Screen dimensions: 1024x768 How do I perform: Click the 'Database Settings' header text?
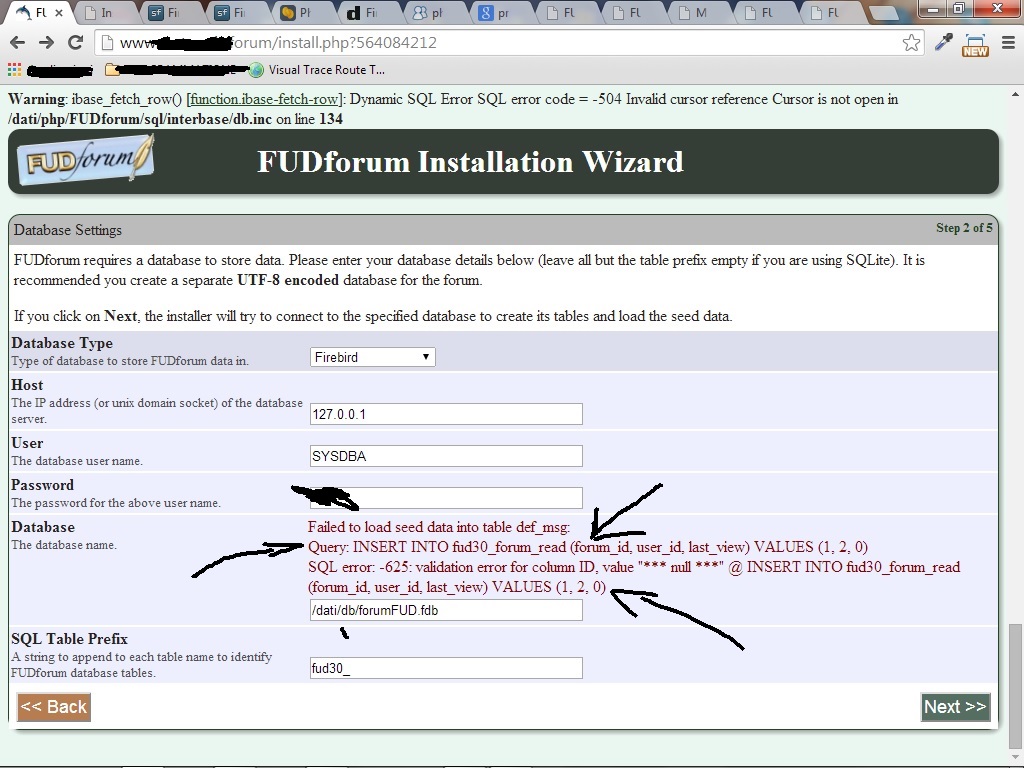point(68,230)
